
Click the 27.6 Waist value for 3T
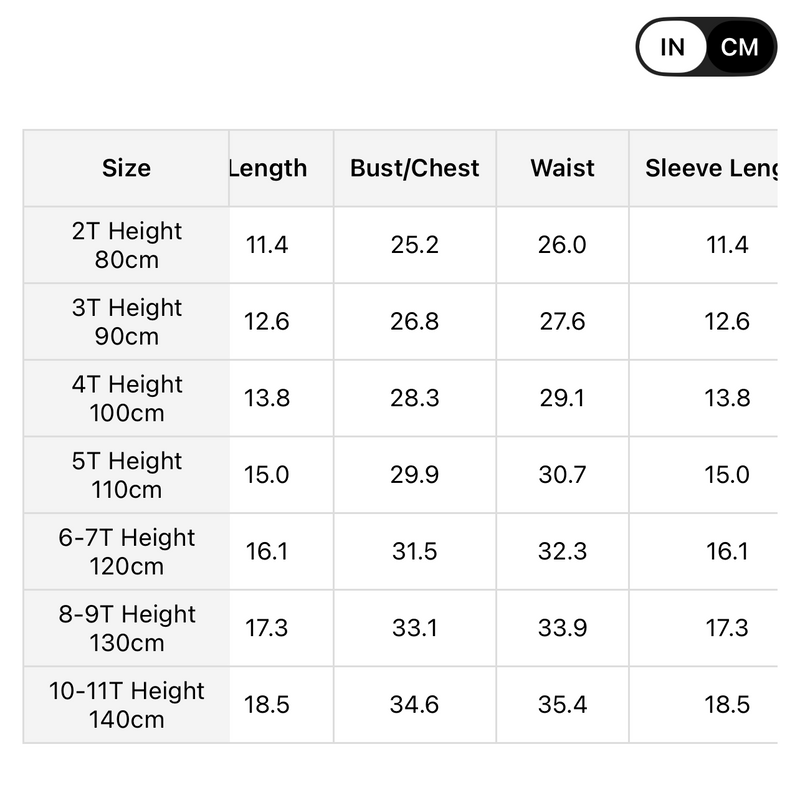click(562, 322)
